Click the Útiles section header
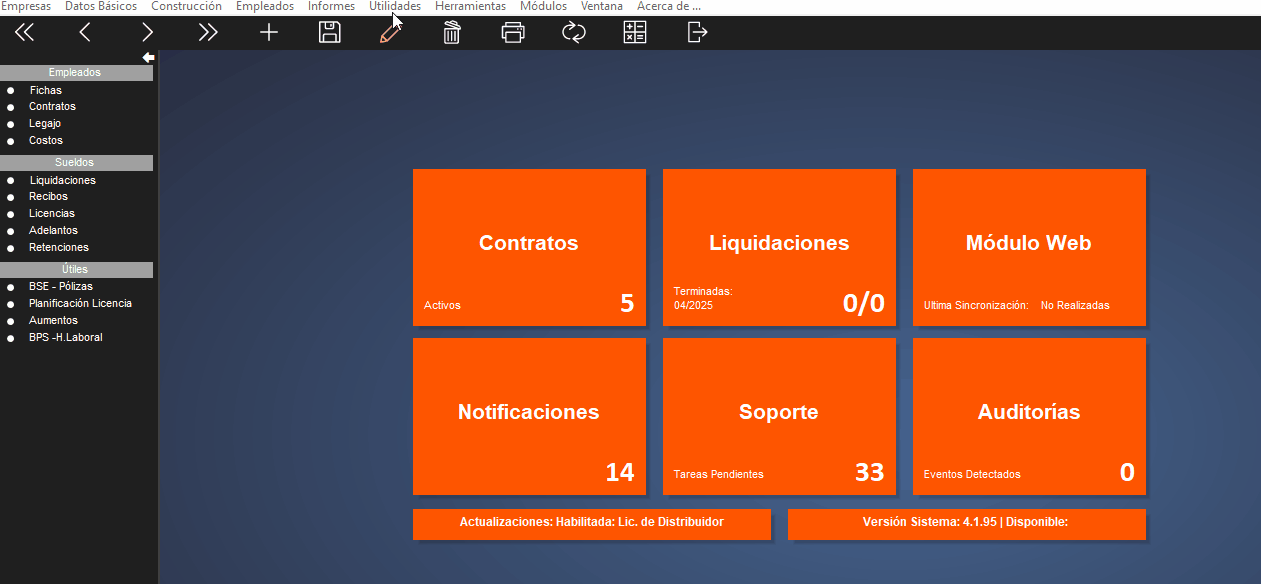 [76, 269]
